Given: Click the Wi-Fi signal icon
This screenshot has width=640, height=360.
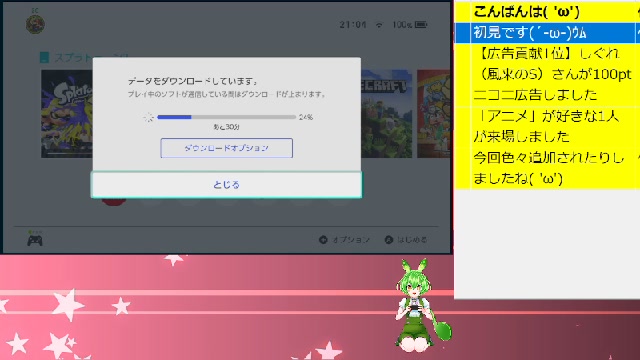Looking at the screenshot, I should pos(379,25).
